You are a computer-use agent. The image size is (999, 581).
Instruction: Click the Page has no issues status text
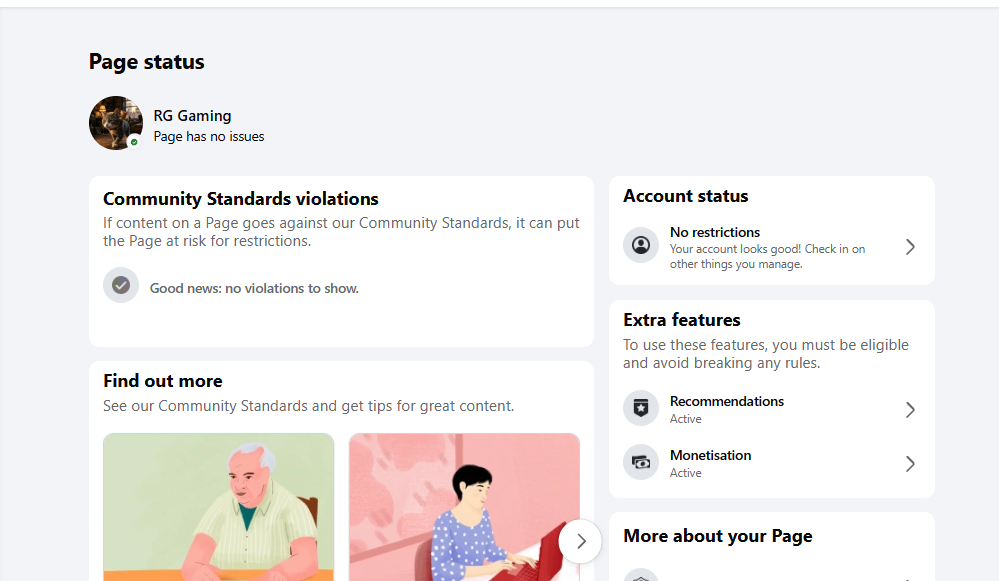[x=209, y=136]
